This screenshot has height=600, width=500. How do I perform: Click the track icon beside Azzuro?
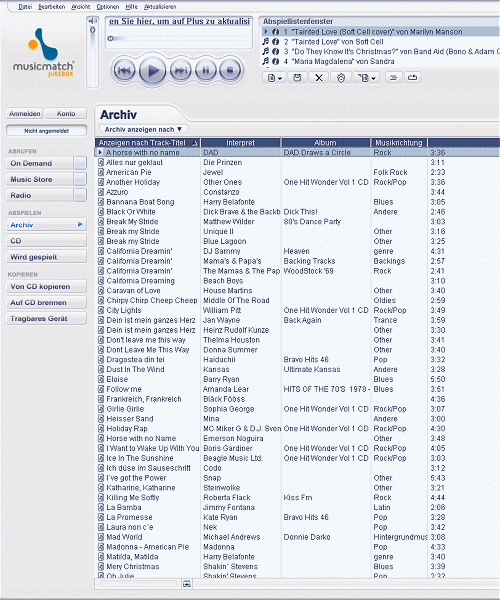(x=101, y=192)
